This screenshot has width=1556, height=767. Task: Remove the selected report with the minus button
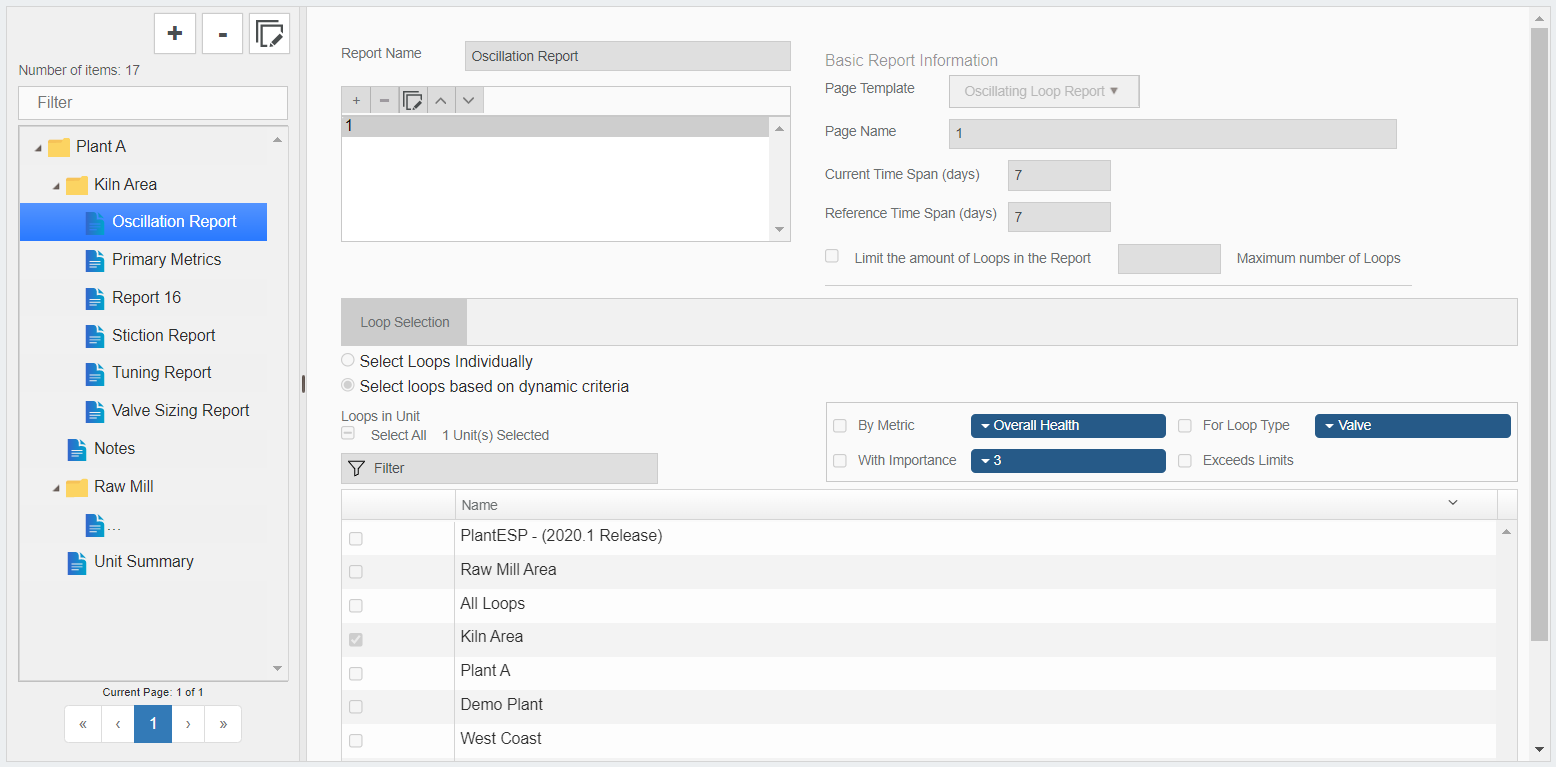pos(222,33)
